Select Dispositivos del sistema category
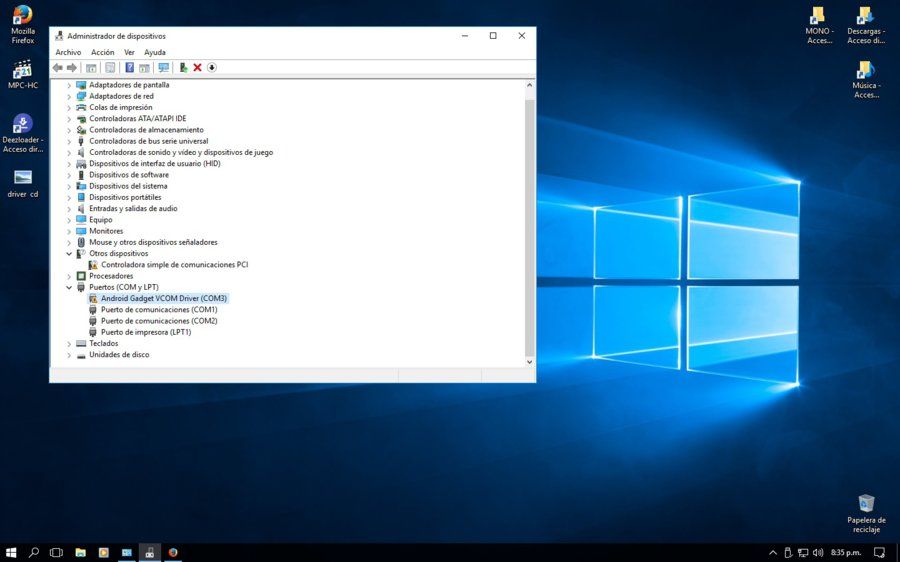 (128, 186)
